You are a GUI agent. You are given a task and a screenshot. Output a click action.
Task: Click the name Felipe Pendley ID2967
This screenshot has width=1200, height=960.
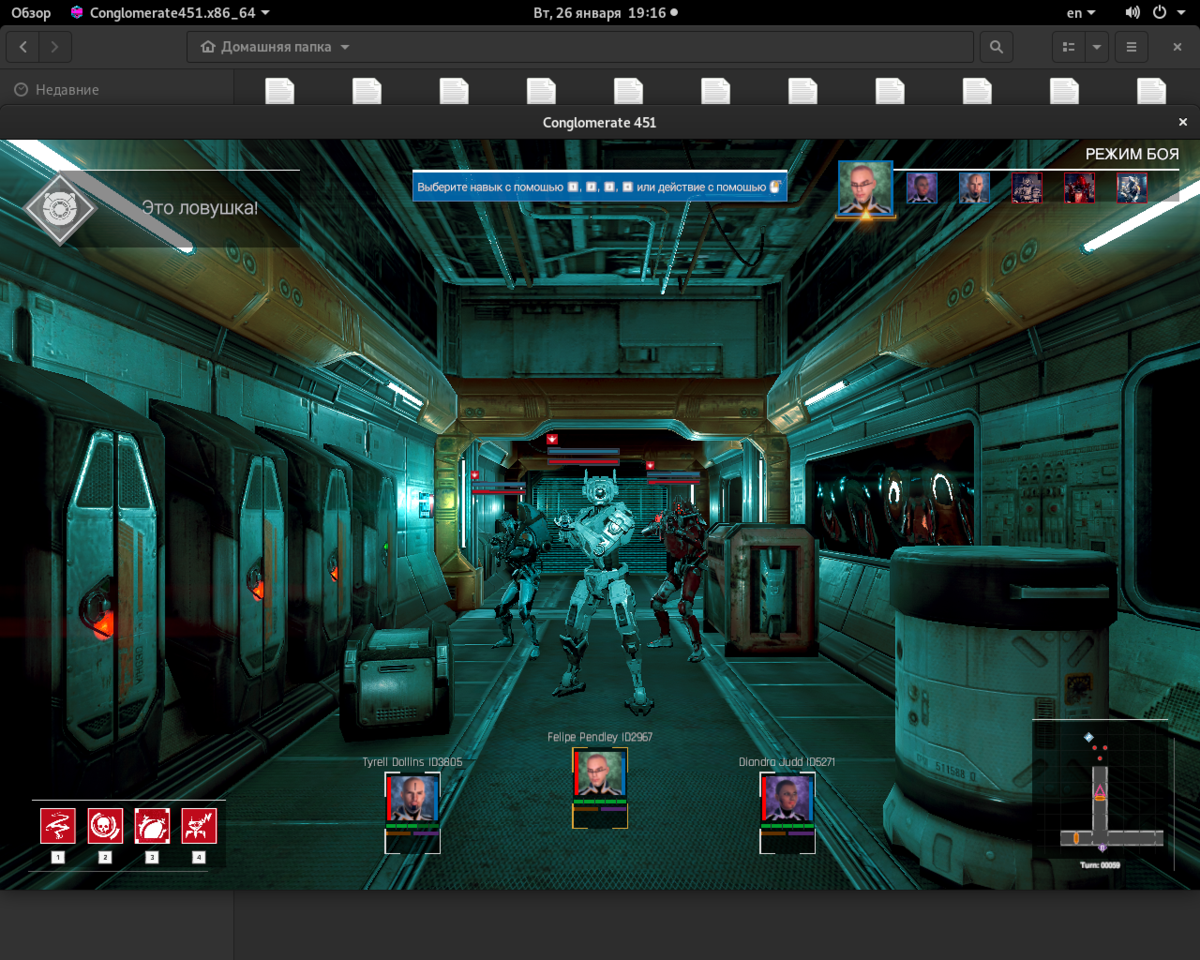600,737
